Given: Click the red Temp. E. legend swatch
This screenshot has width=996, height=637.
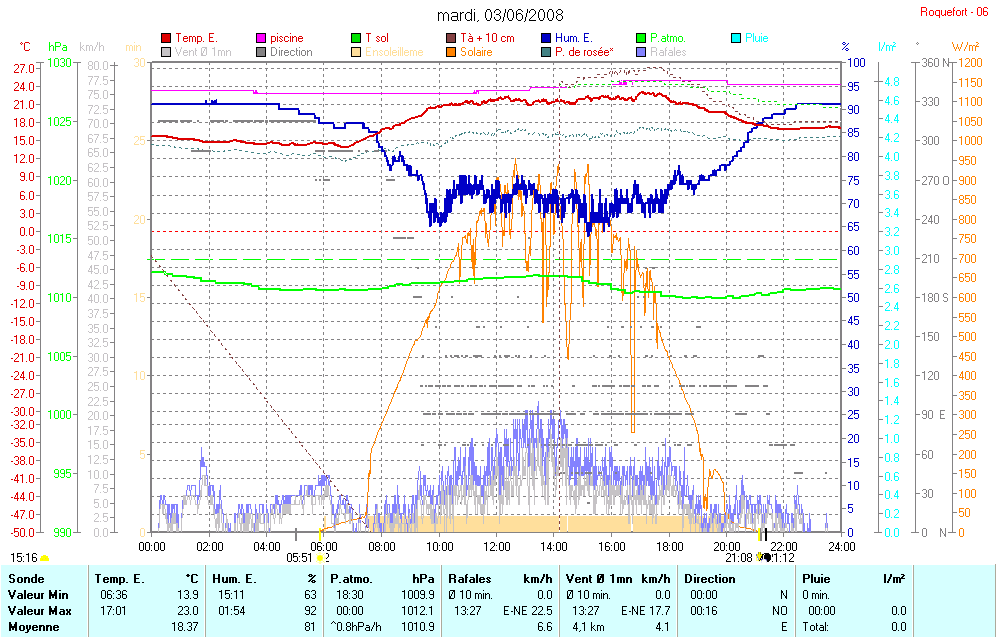Looking at the screenshot, I should point(166,38).
